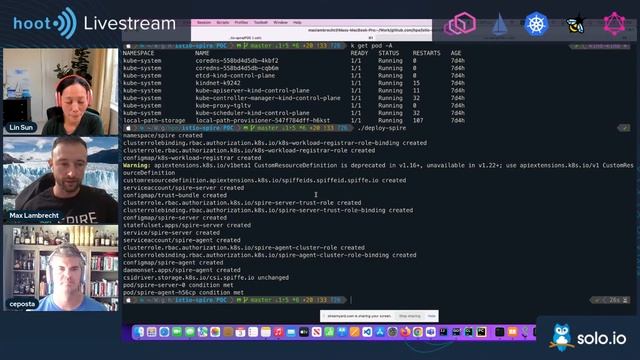Launch Firefox from the dock
This screenshot has width=640, height=360.
405,332
